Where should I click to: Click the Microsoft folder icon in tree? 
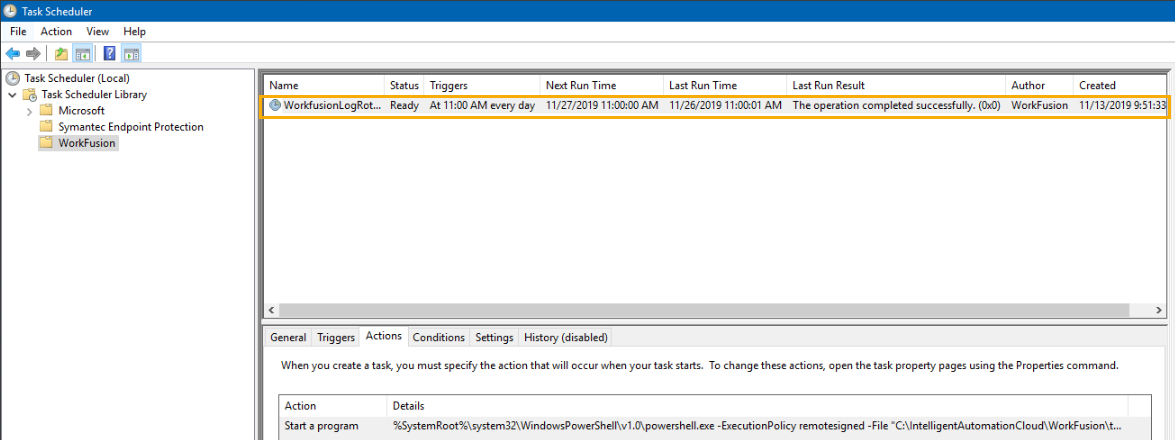pyautogui.click(x=46, y=111)
